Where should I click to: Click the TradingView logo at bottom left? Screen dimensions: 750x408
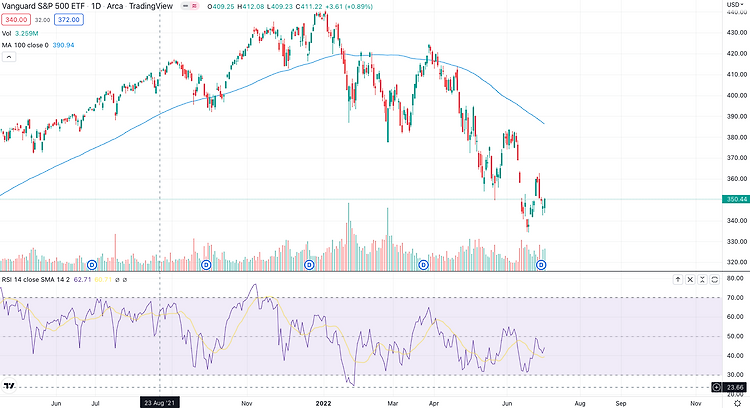click(x=9, y=386)
